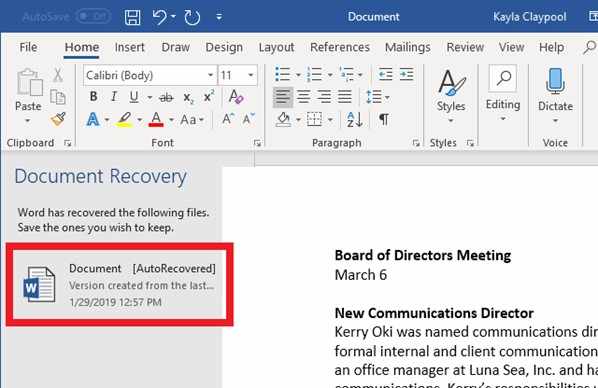Screen dimensions: 598x388
Task: Switch to the Review tab
Action: point(465,47)
